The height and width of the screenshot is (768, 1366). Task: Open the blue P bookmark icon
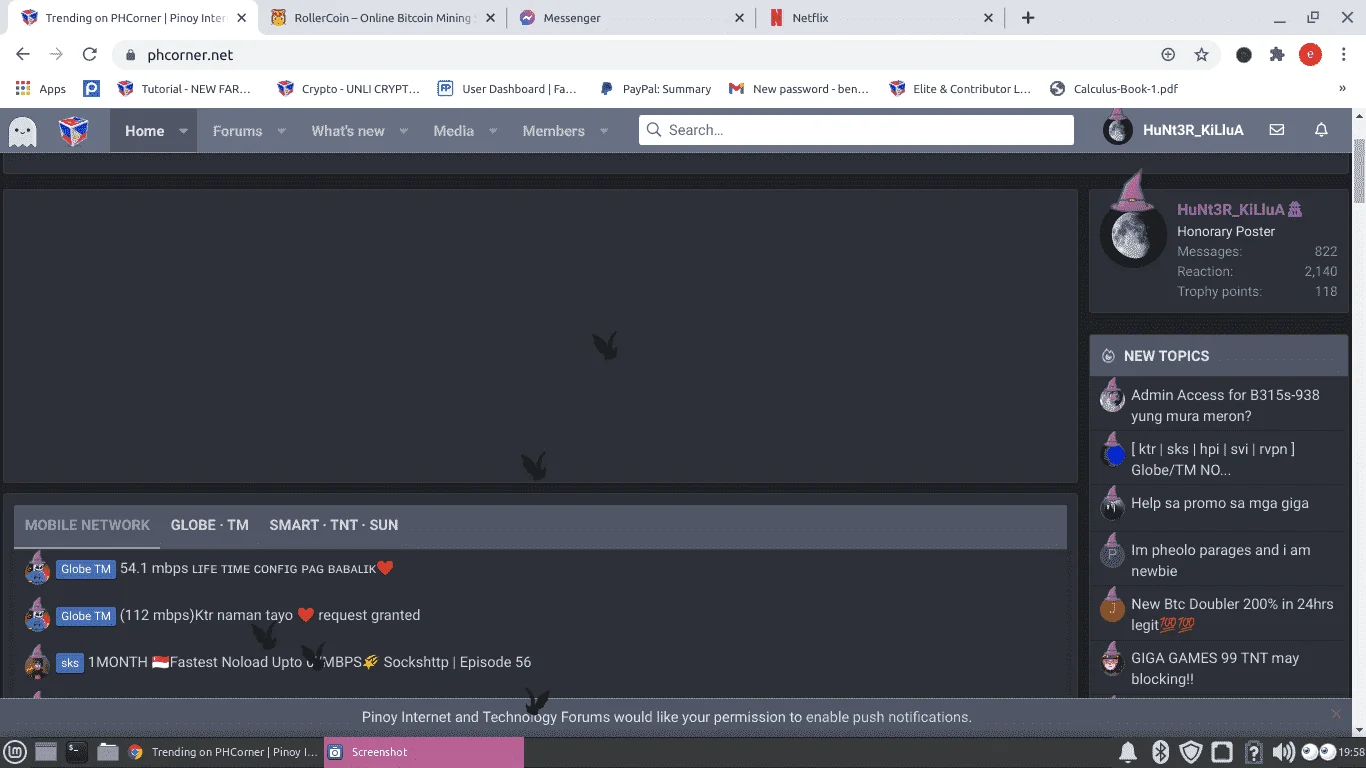pos(91,89)
